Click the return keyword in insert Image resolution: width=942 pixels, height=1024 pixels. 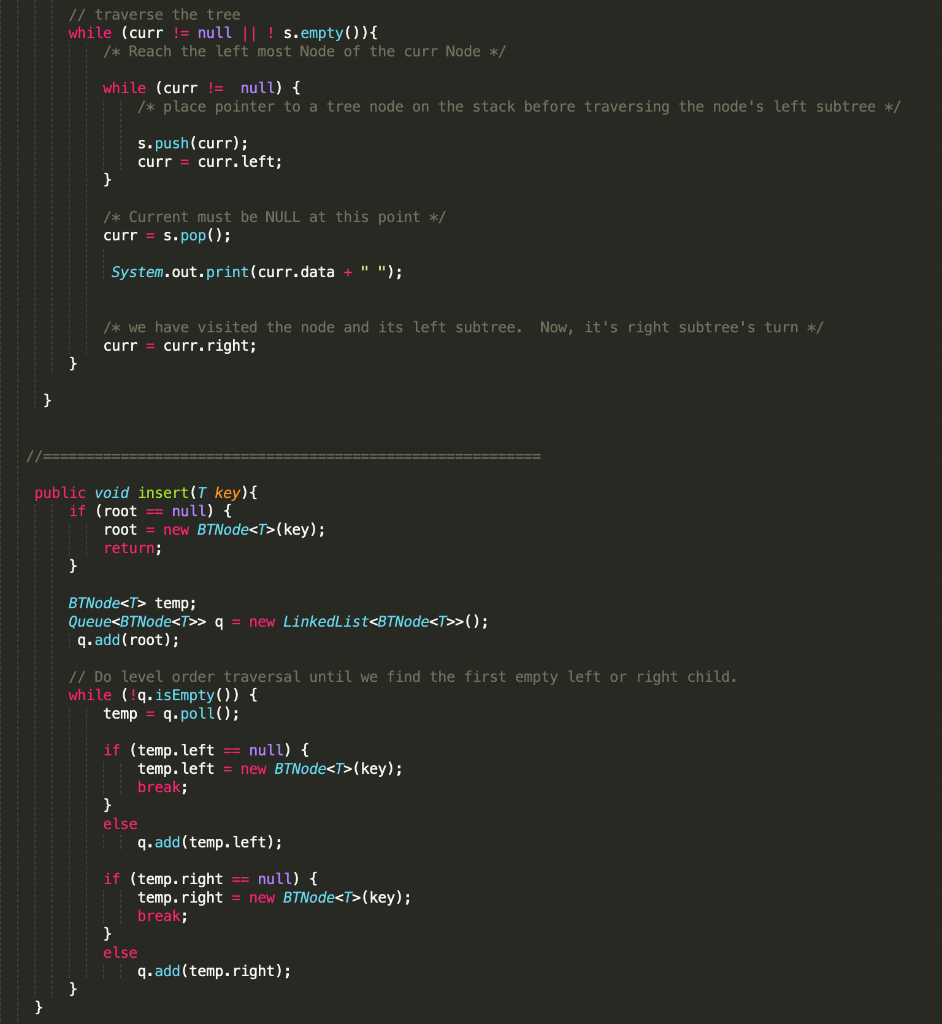pyautogui.click(x=128, y=547)
